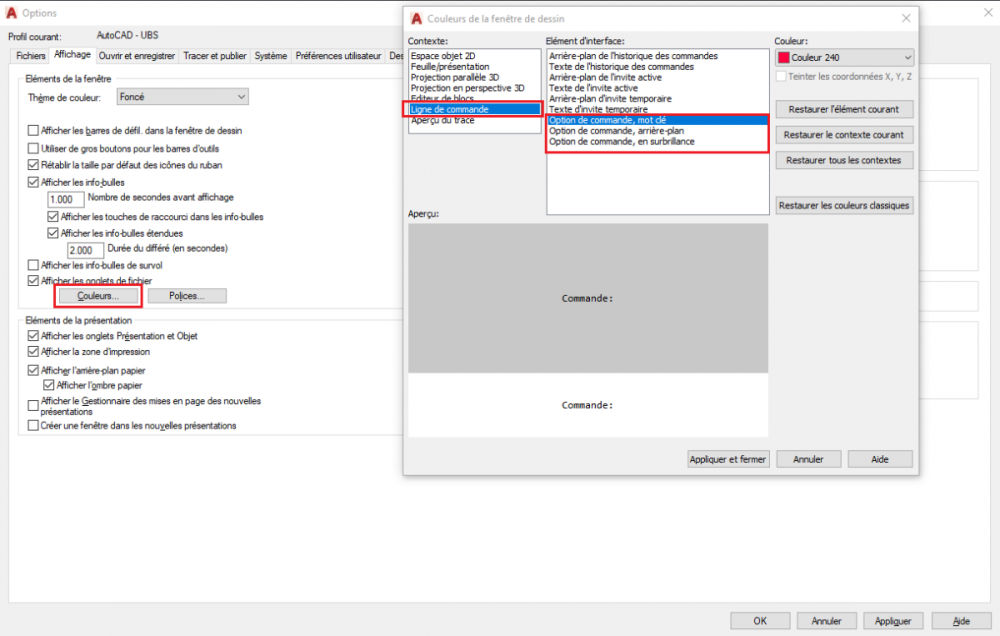Viewport: 1000px width, 636px height.
Task: Click Appliquer et fermer button
Action: coord(728,459)
